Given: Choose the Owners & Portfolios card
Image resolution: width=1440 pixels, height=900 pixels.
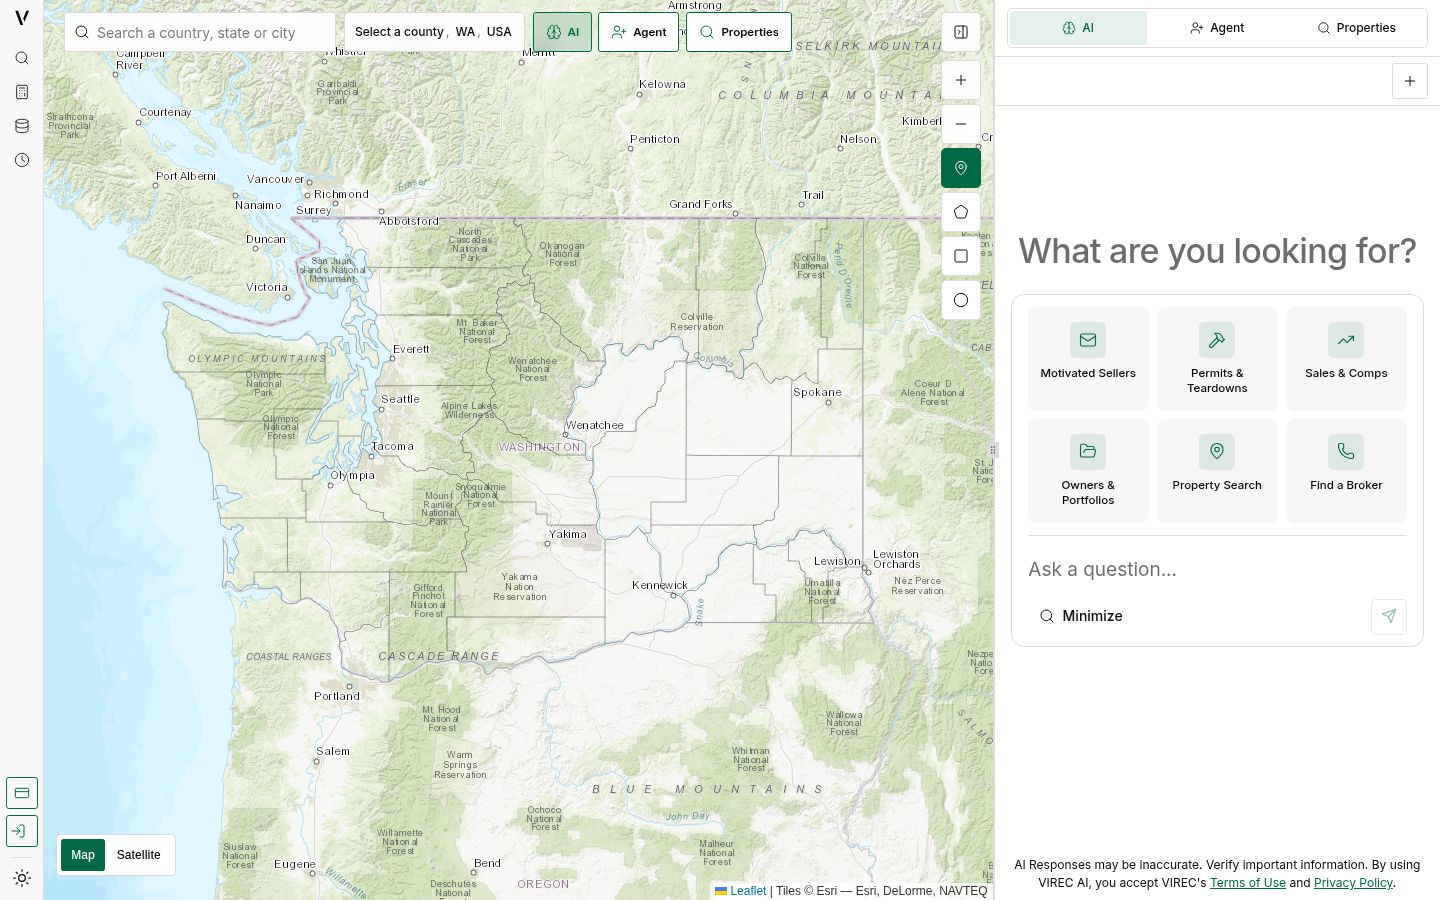Looking at the screenshot, I should (x=1088, y=471).
